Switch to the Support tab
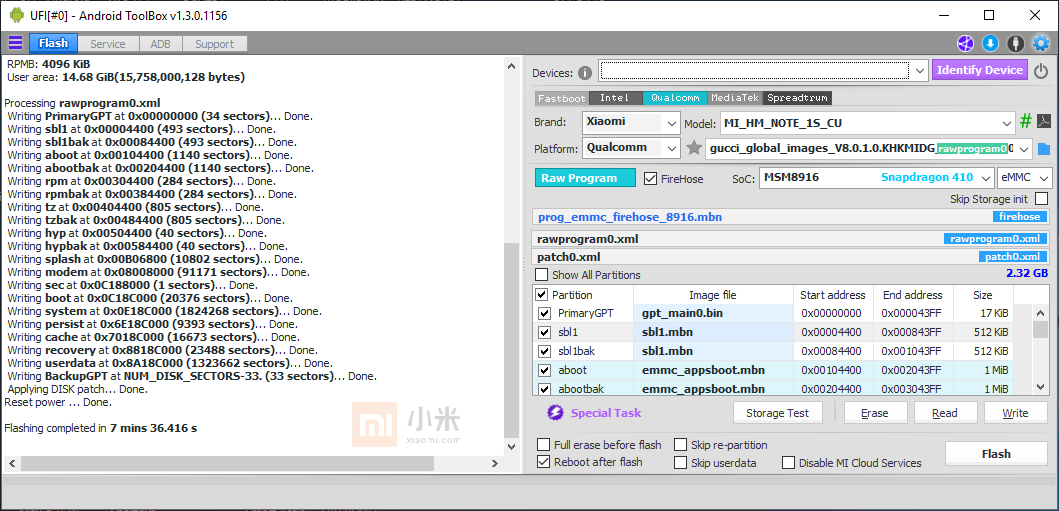Image resolution: width=1059 pixels, height=511 pixels. (214, 44)
